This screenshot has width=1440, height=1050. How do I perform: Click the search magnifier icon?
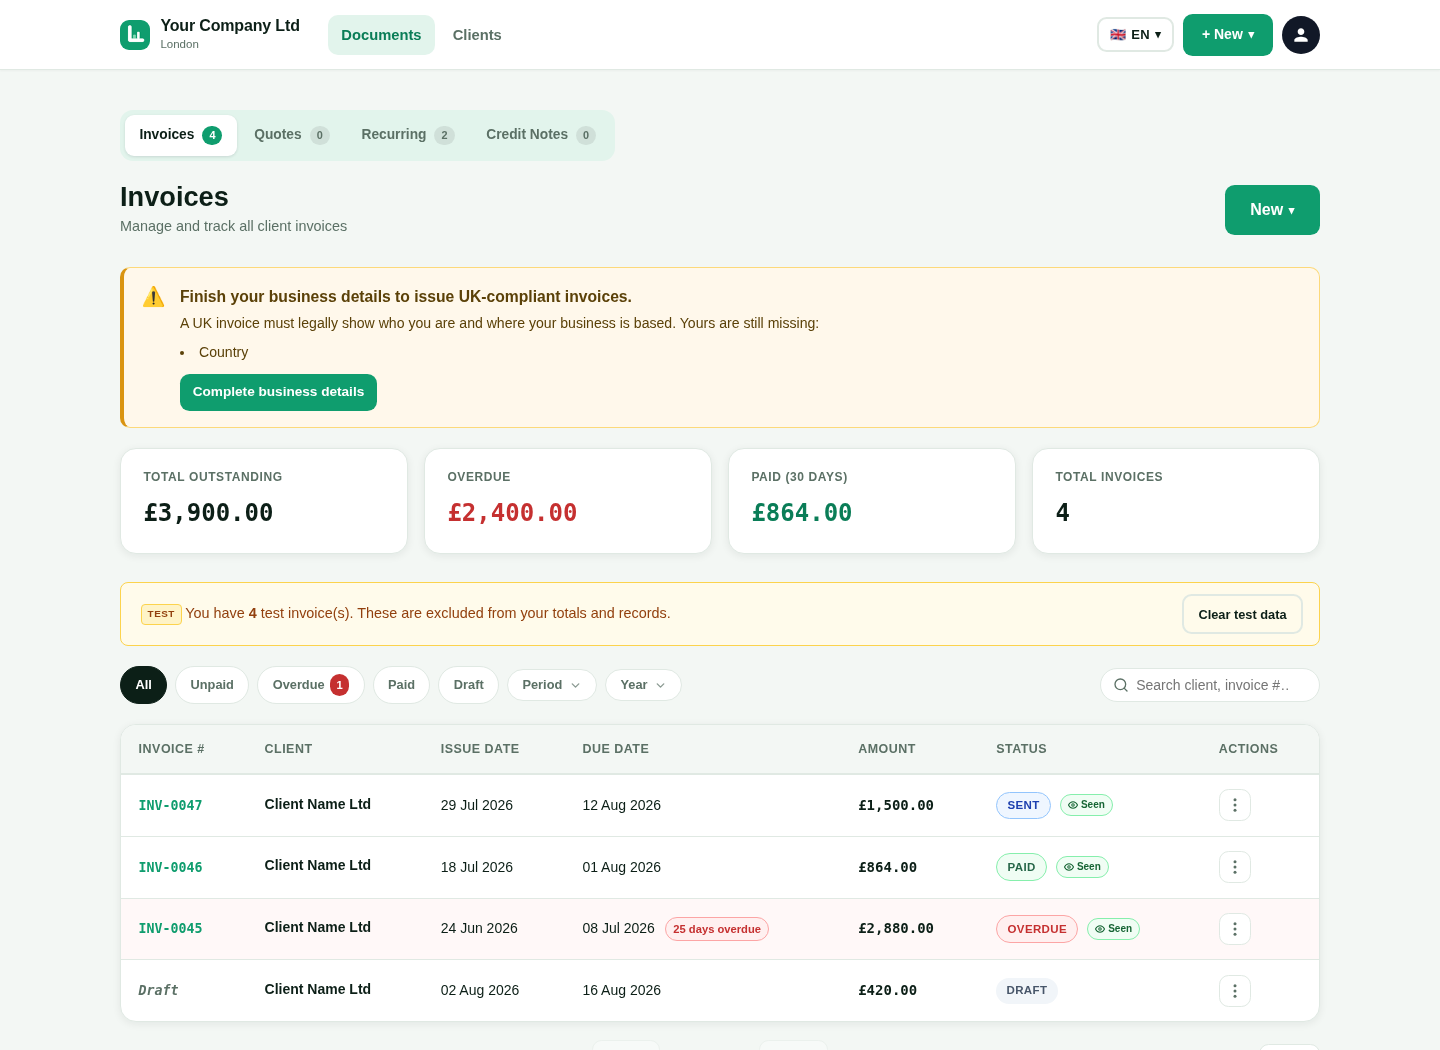tap(1121, 685)
